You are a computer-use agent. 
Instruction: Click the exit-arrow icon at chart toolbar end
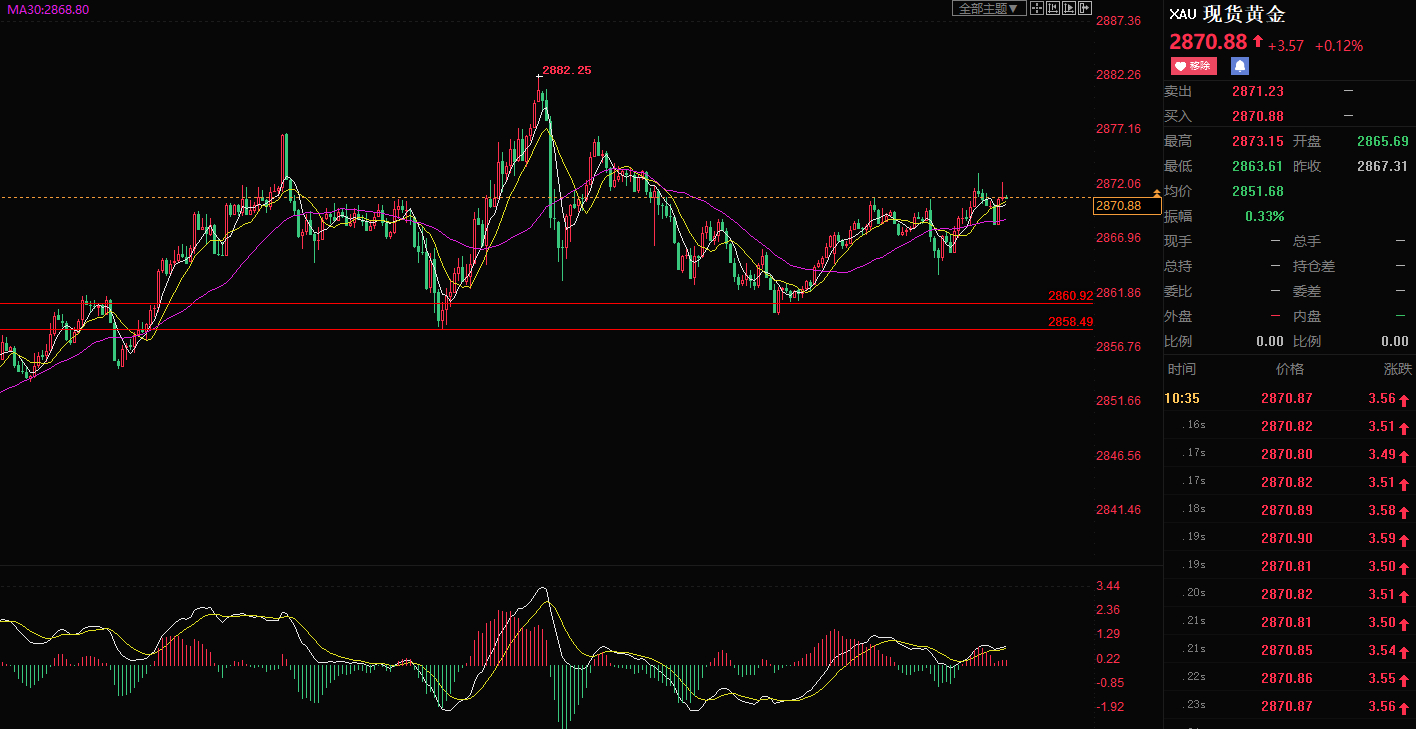click(1083, 8)
